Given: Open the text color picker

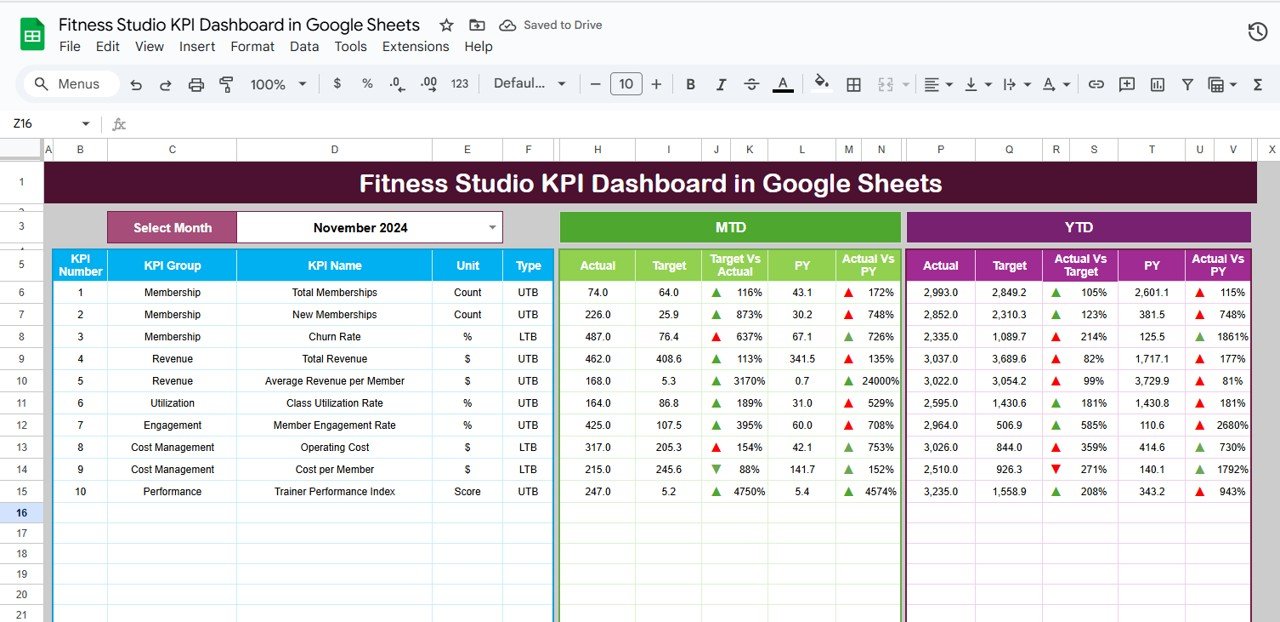Looking at the screenshot, I should click(783, 84).
